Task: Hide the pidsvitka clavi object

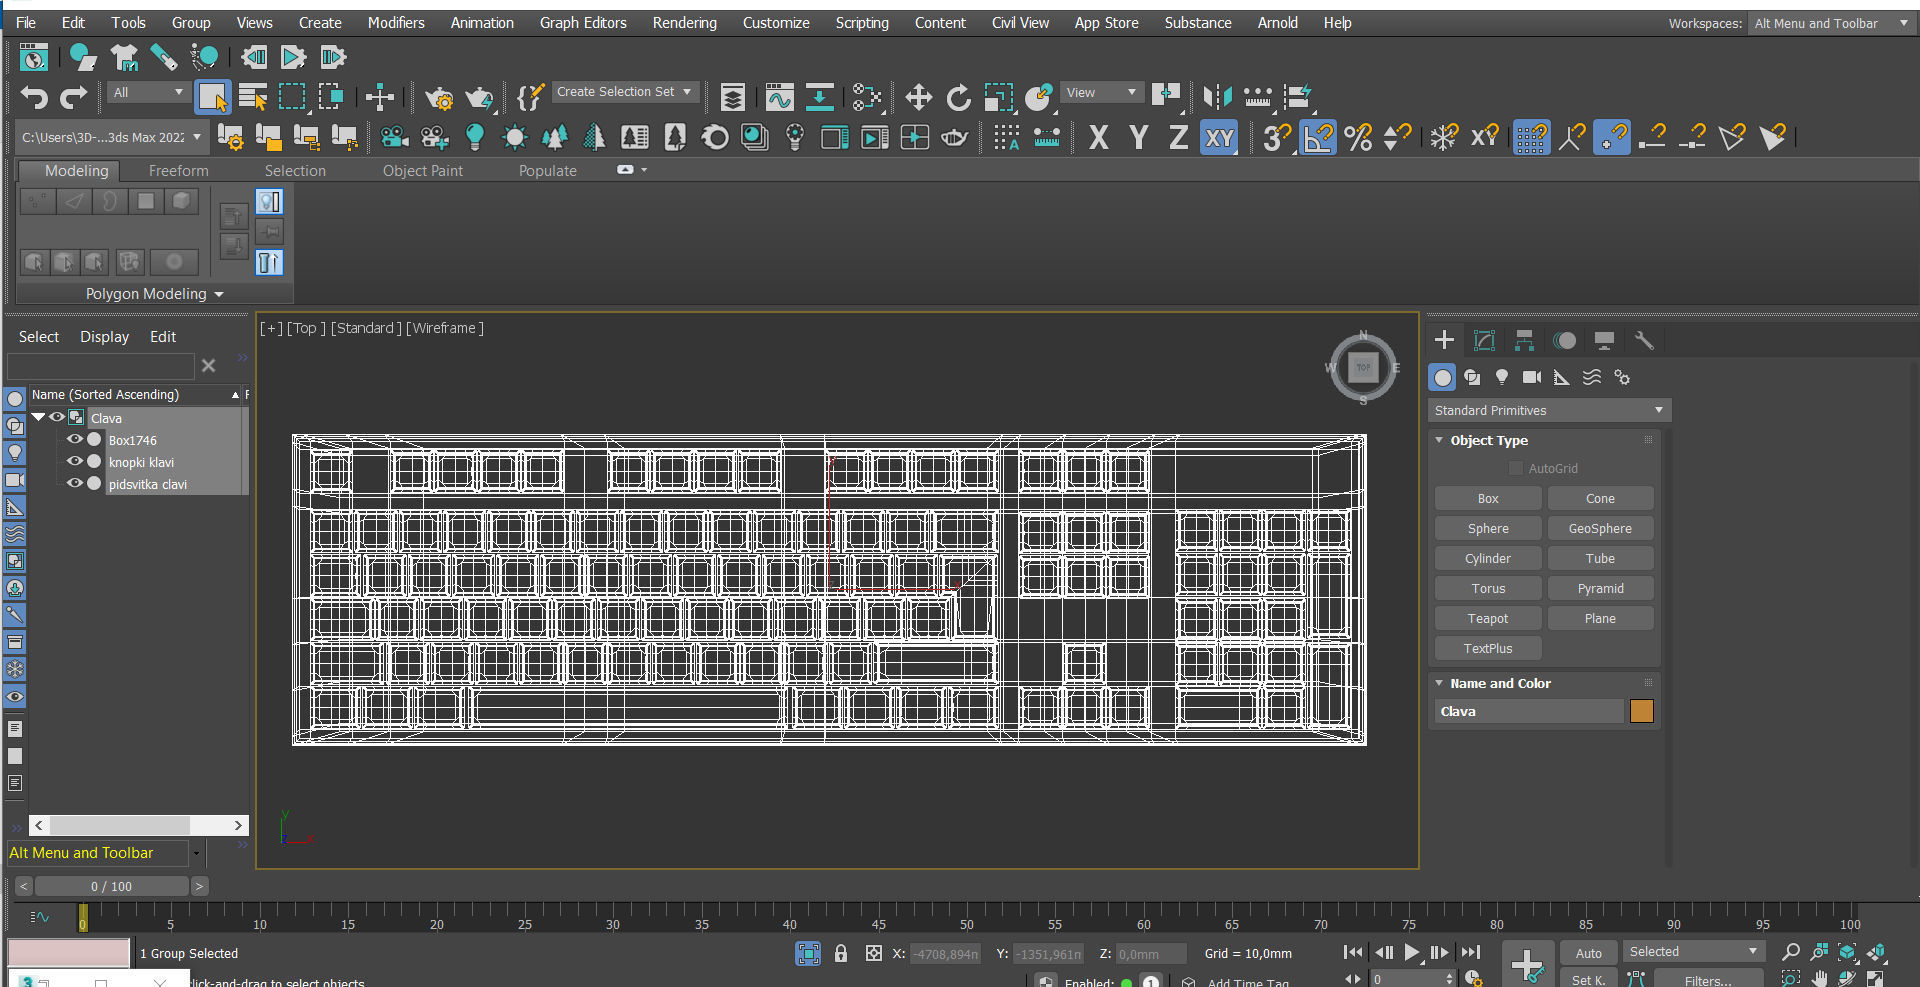Action: click(x=75, y=484)
